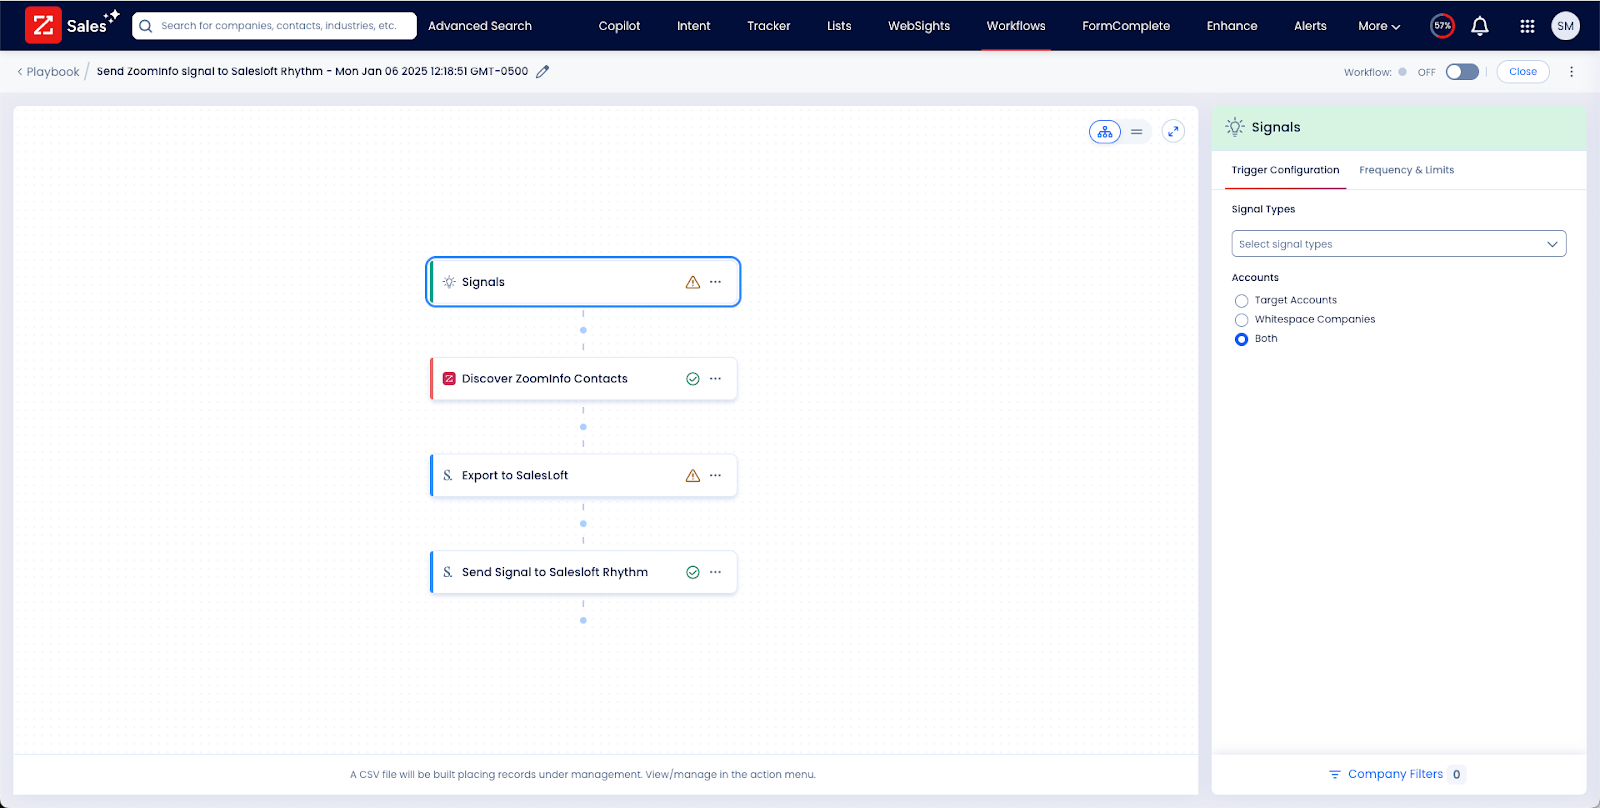Click the Salesloft icon on Export node

[x=448, y=476]
